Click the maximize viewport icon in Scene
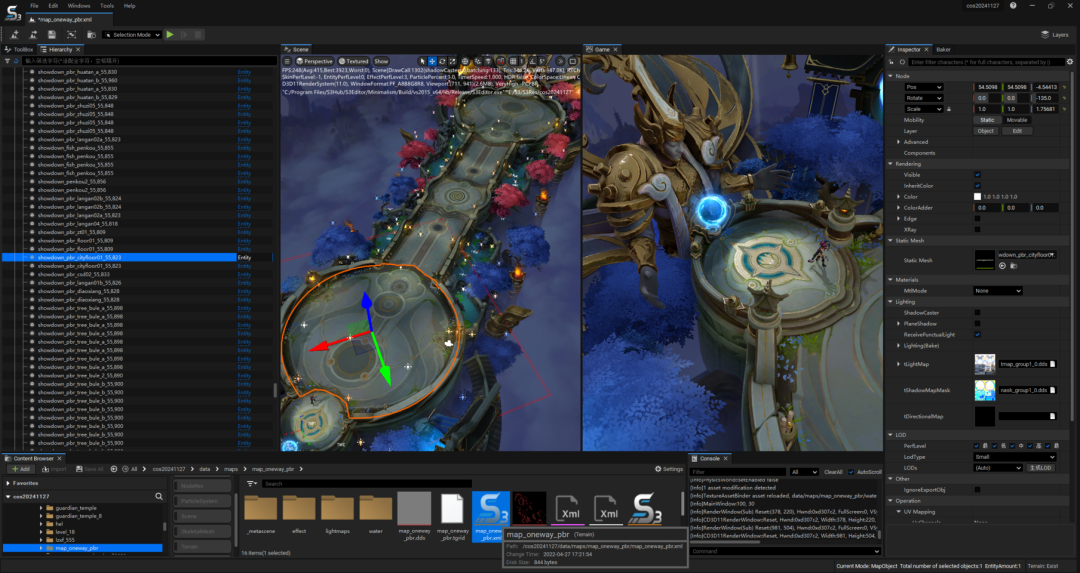This screenshot has width=1080, height=573. 572,61
